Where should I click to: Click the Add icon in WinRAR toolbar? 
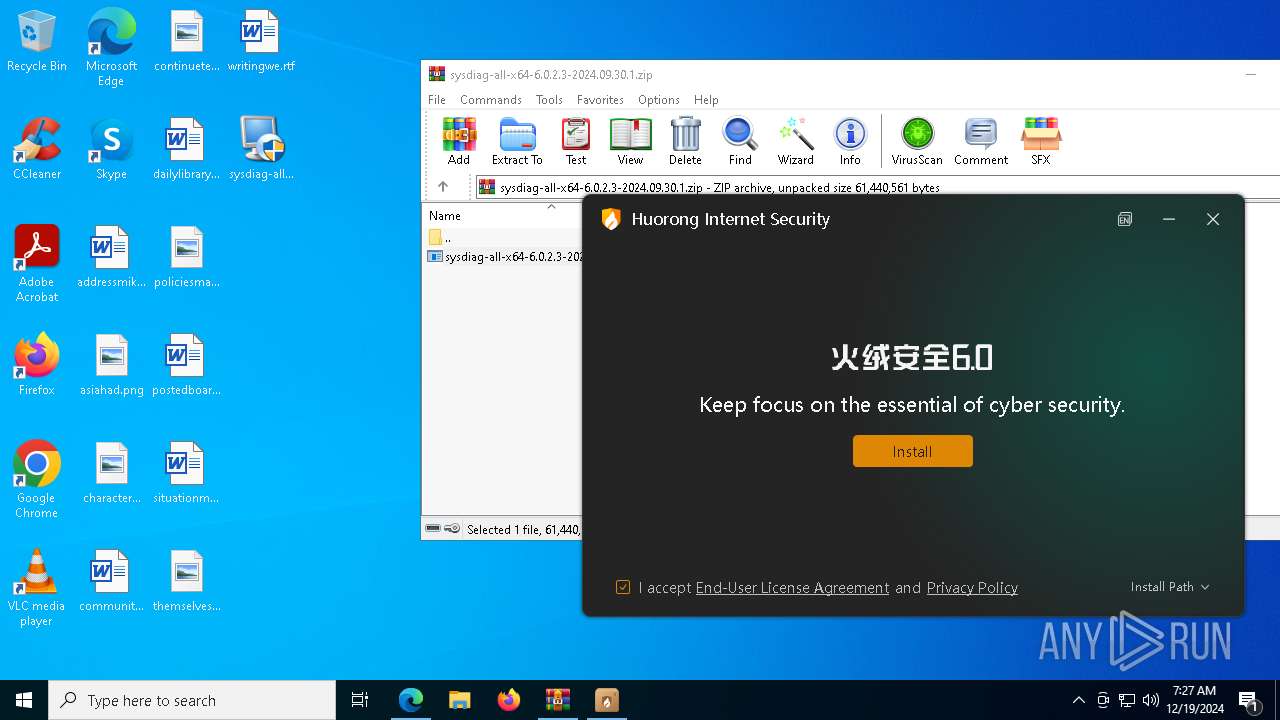coord(459,141)
